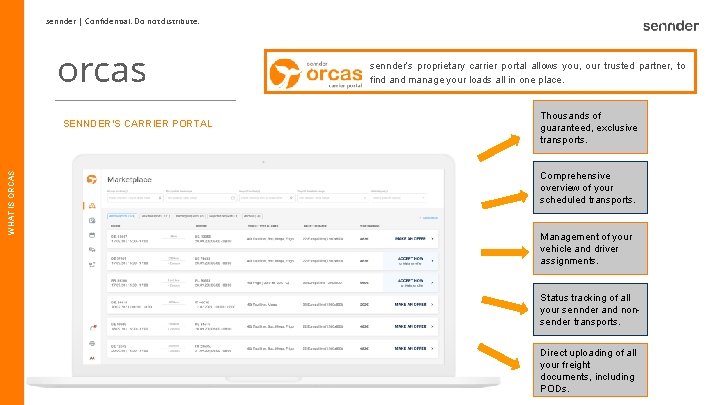Click the second filter date input field
Viewport: 720px width, 405px height.
point(201,198)
